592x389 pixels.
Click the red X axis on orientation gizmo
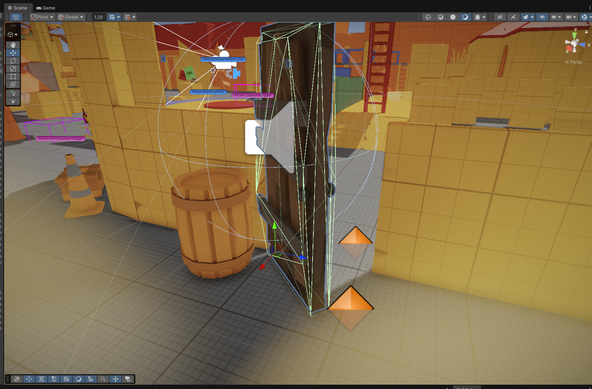coord(569,49)
